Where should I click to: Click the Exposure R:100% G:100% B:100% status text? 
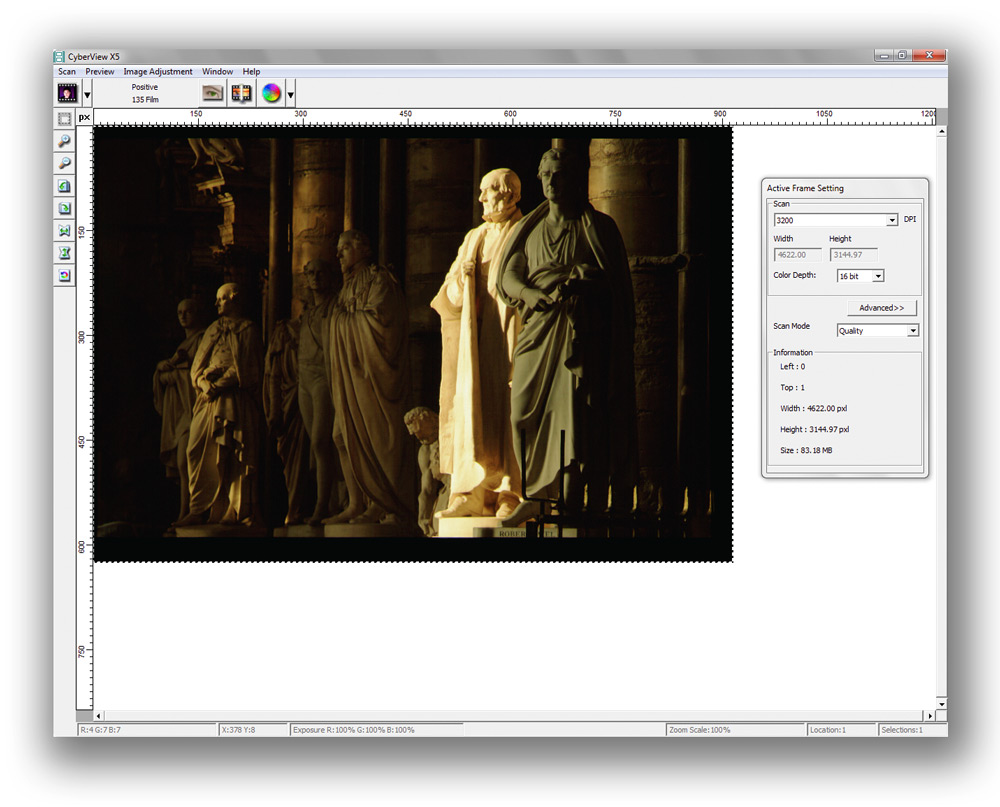[354, 730]
